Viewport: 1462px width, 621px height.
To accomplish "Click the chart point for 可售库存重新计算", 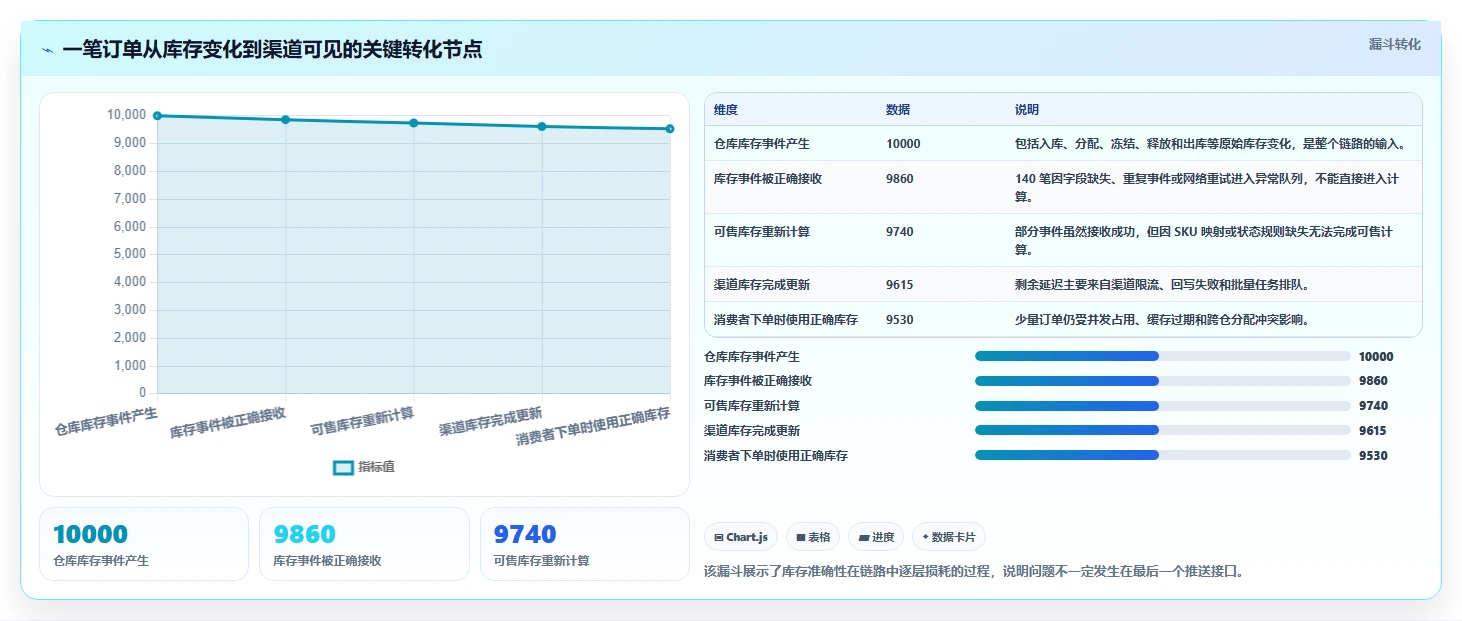I will click(x=414, y=123).
